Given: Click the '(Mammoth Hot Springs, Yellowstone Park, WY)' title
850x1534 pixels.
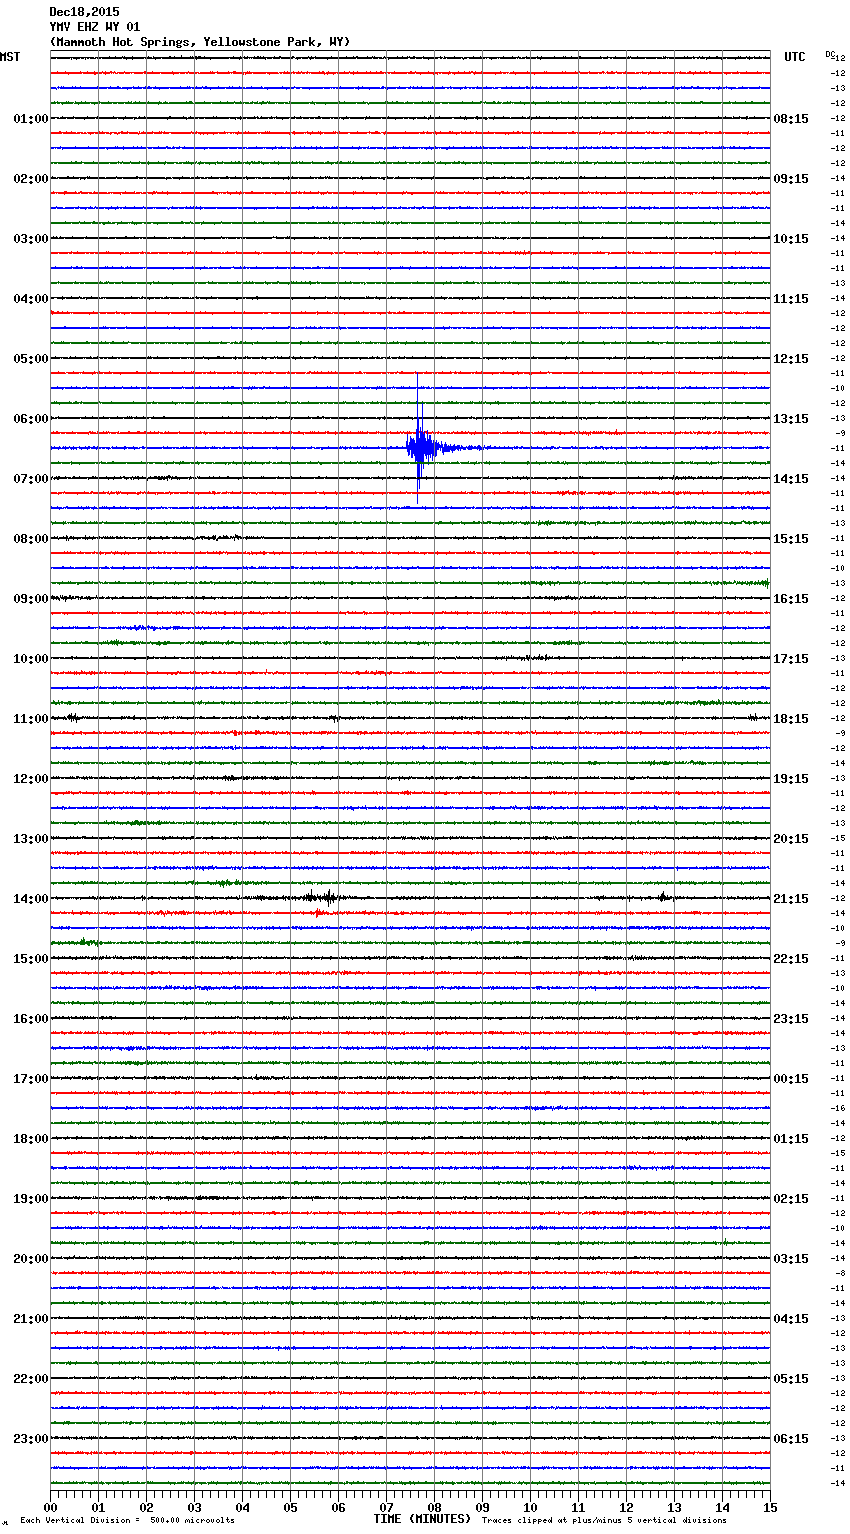Looking at the screenshot, I should tap(200, 42).
